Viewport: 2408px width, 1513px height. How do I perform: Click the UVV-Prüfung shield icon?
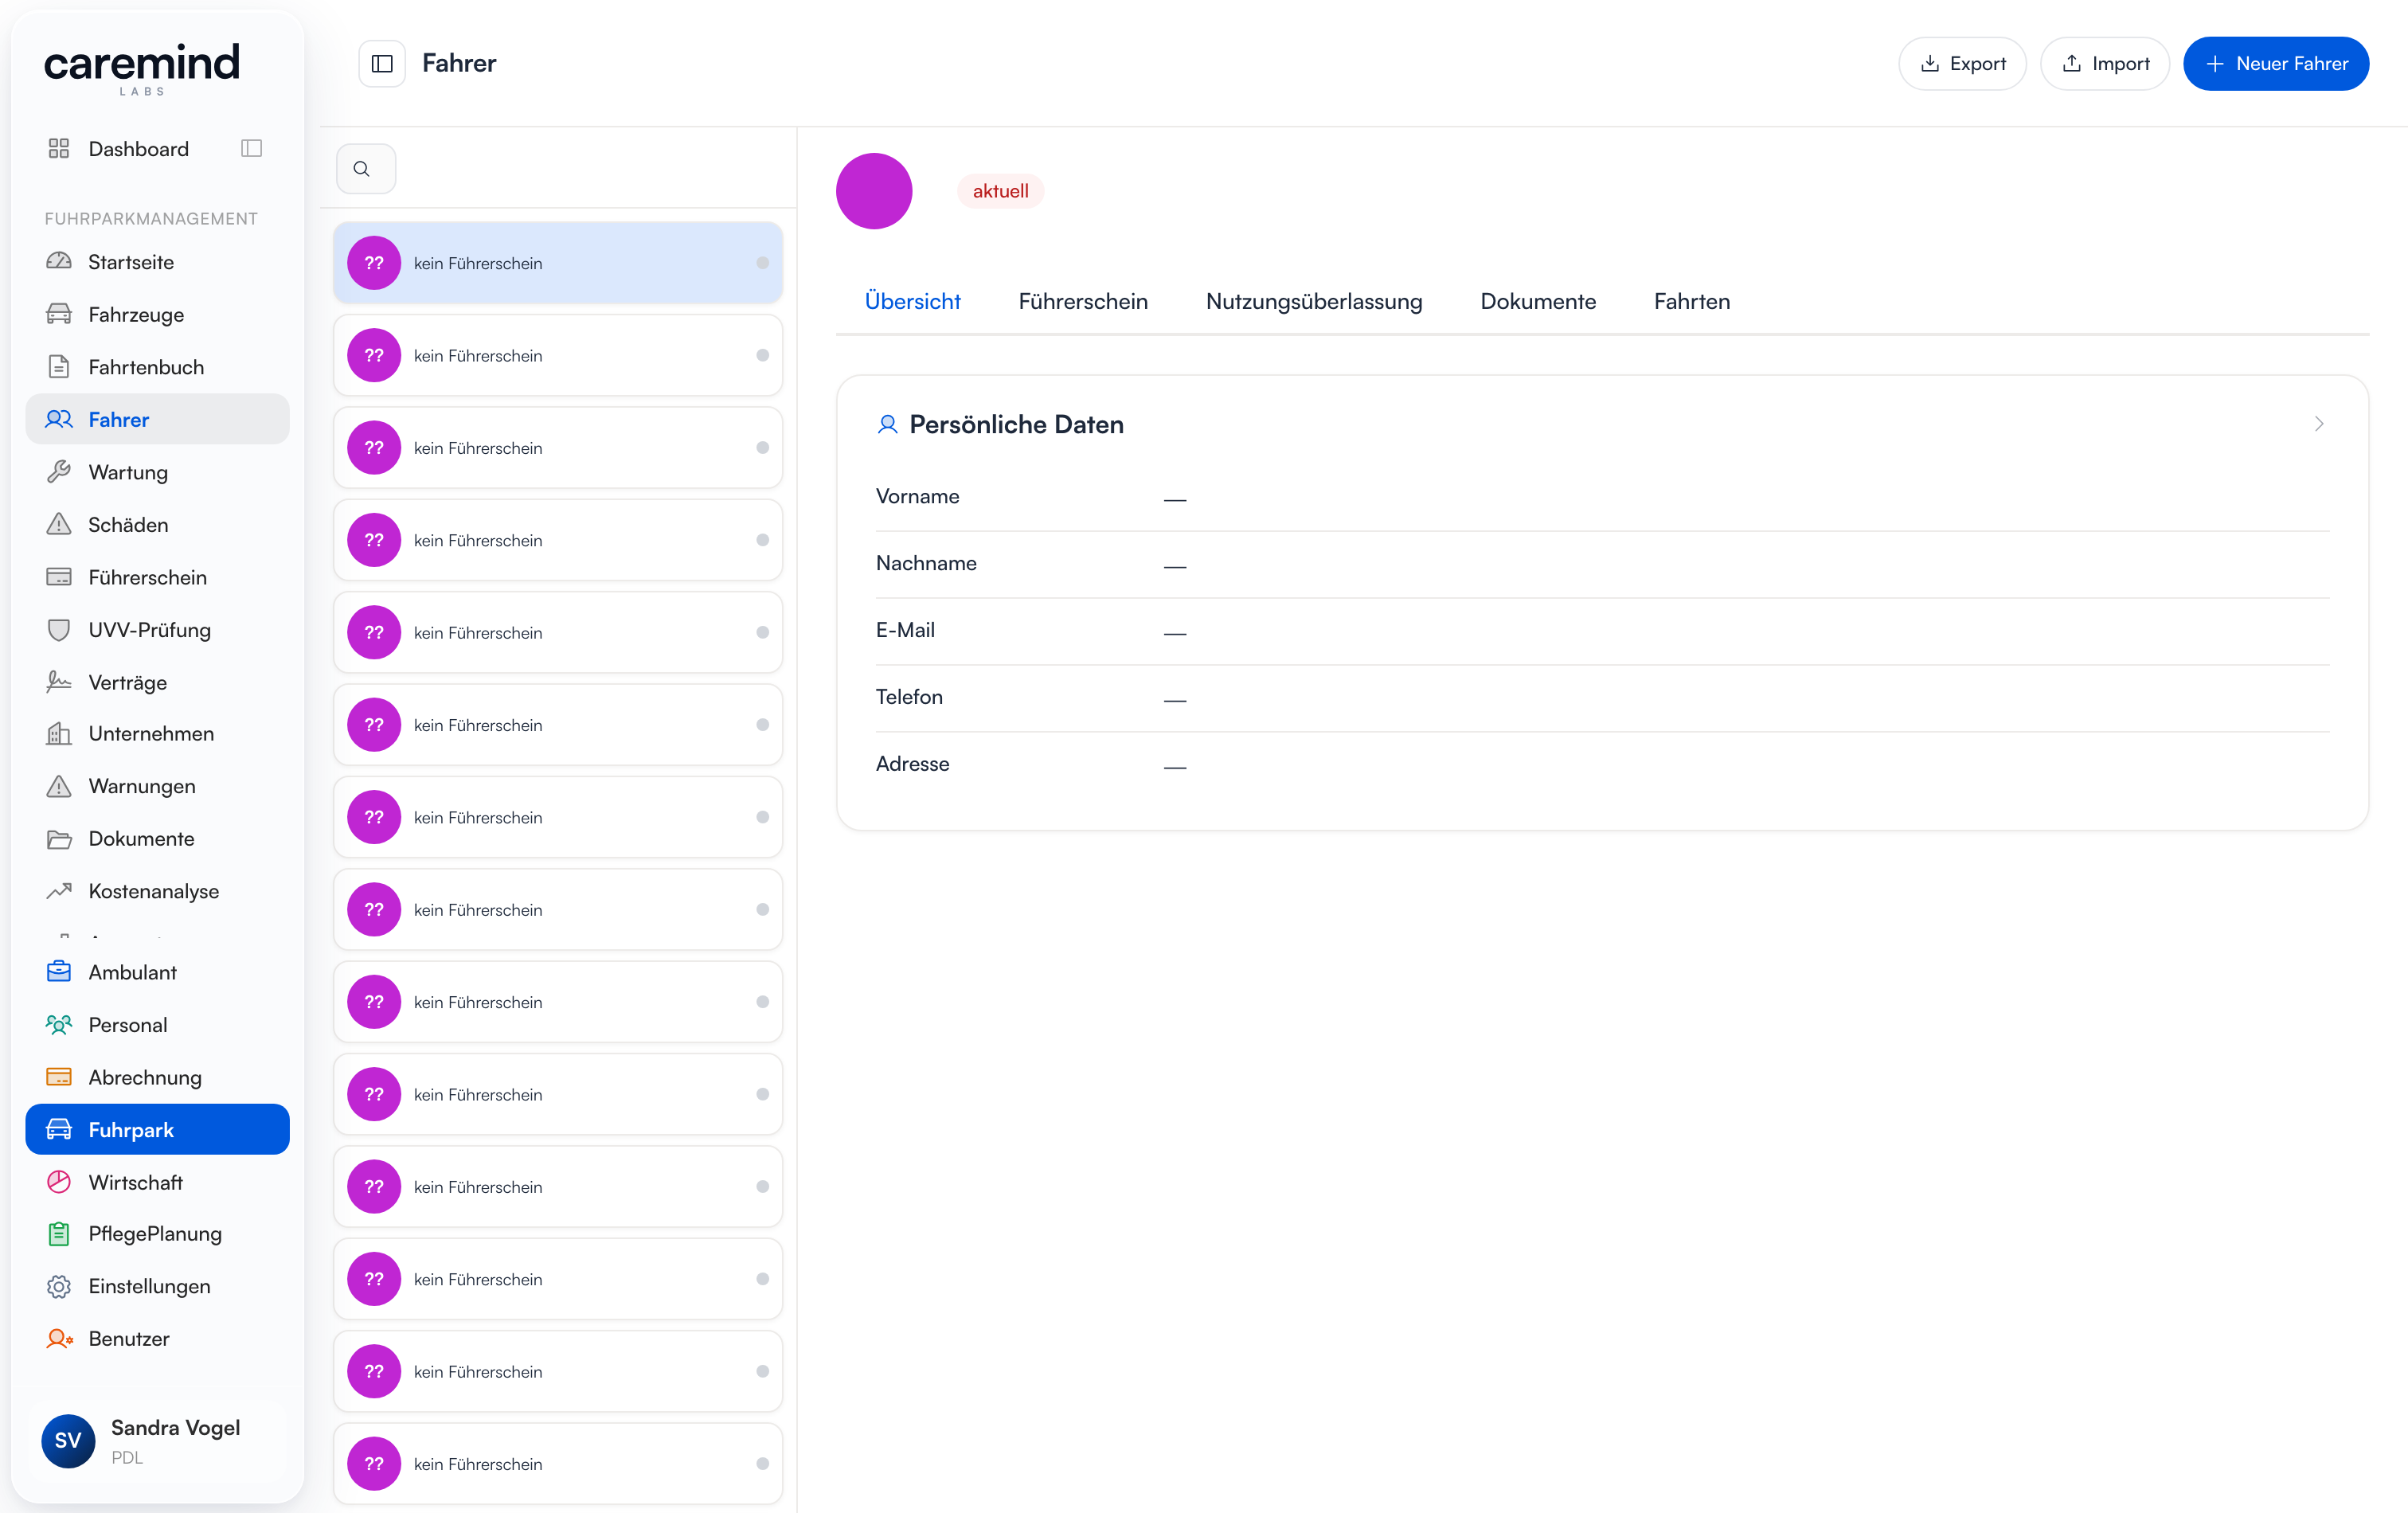(59, 630)
